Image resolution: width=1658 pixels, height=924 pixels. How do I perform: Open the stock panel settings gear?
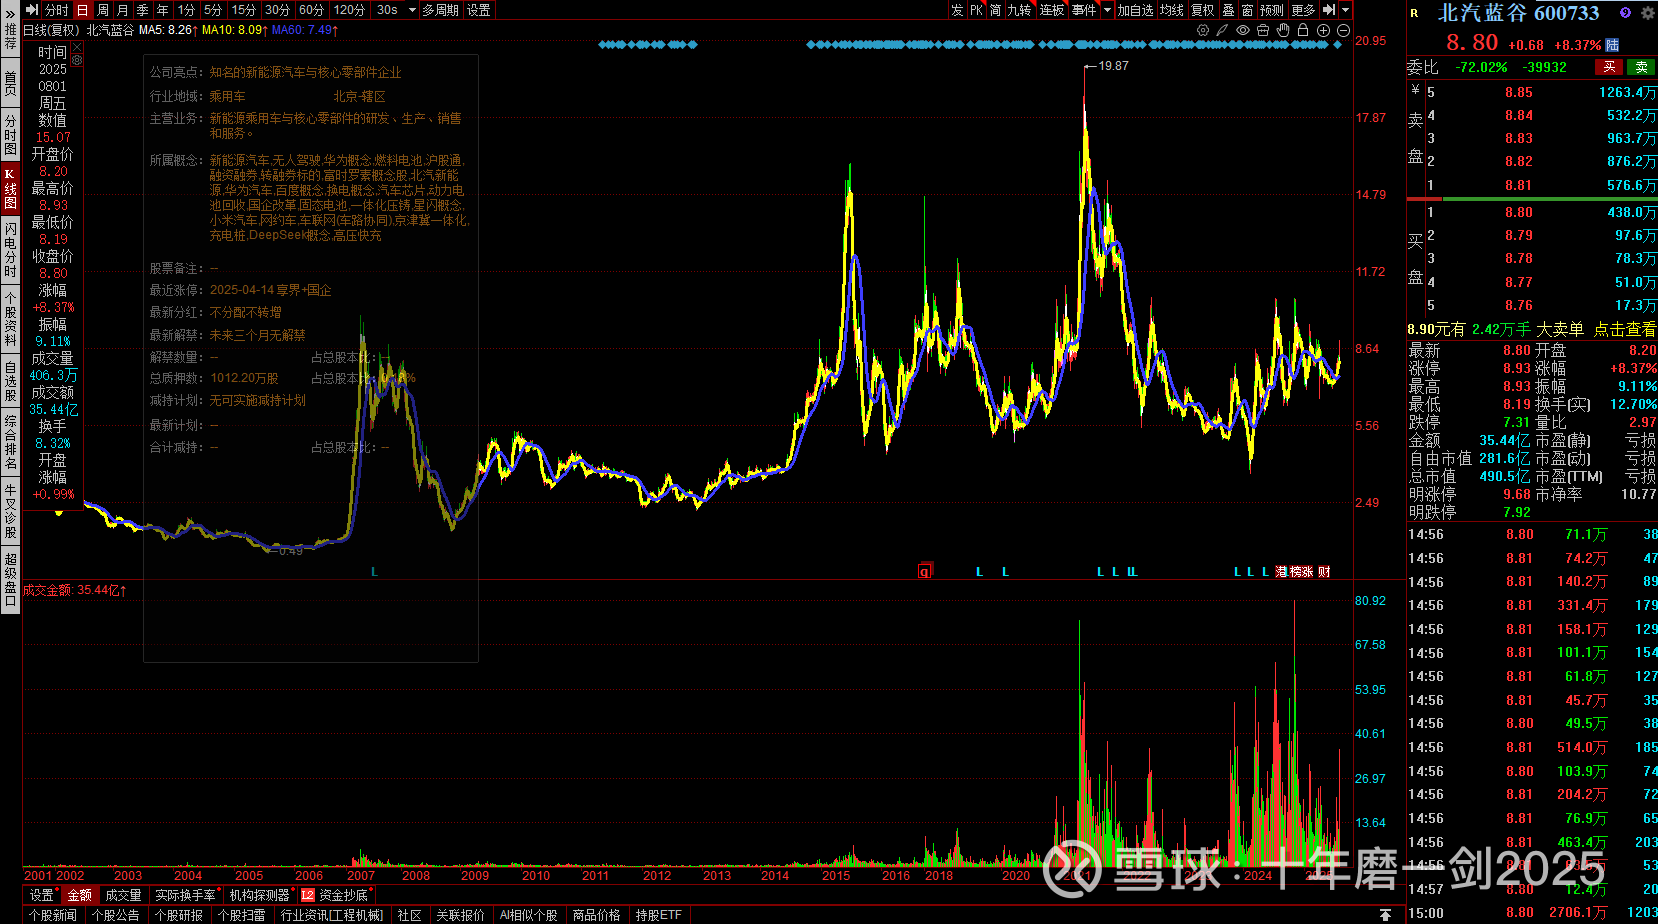click(x=1647, y=13)
